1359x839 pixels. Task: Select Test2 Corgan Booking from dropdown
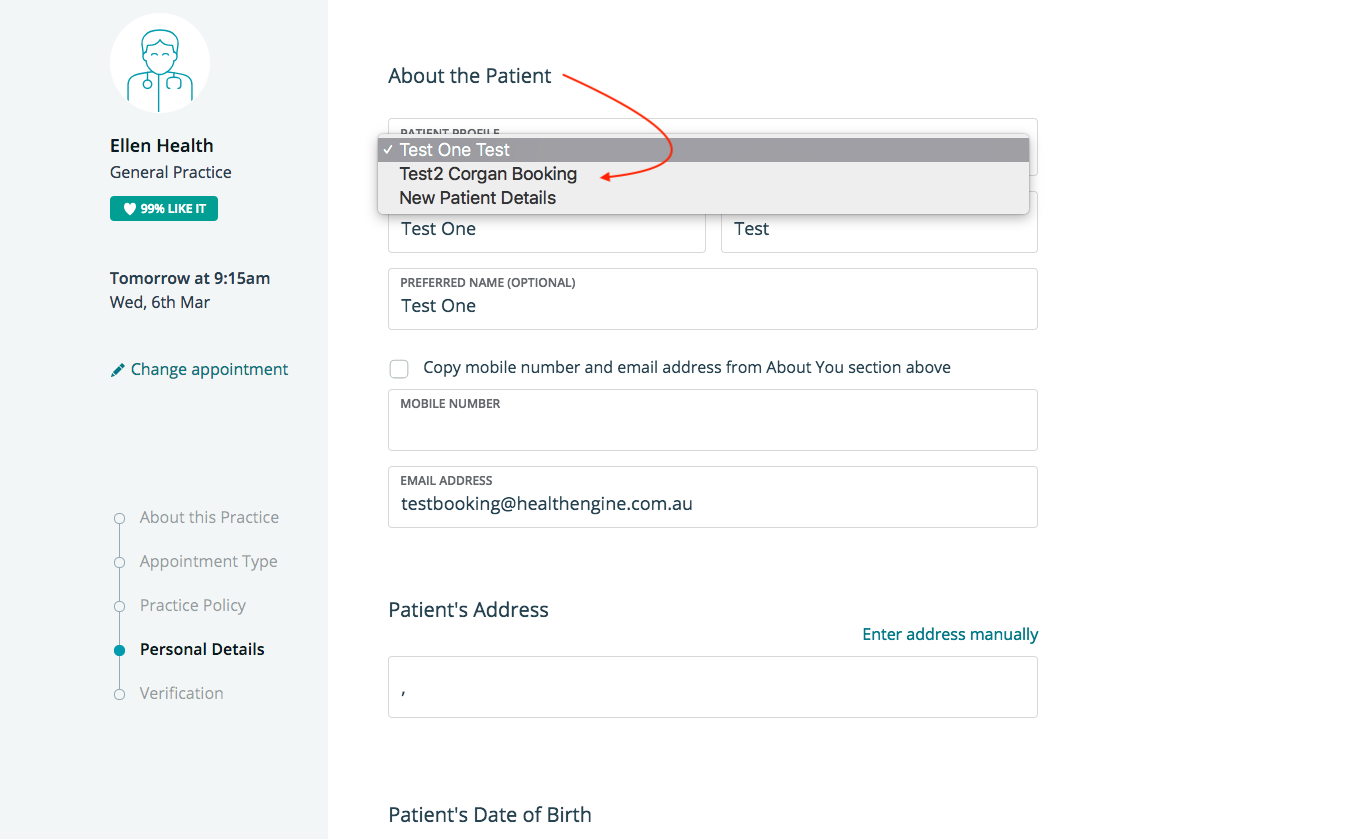[x=488, y=174]
